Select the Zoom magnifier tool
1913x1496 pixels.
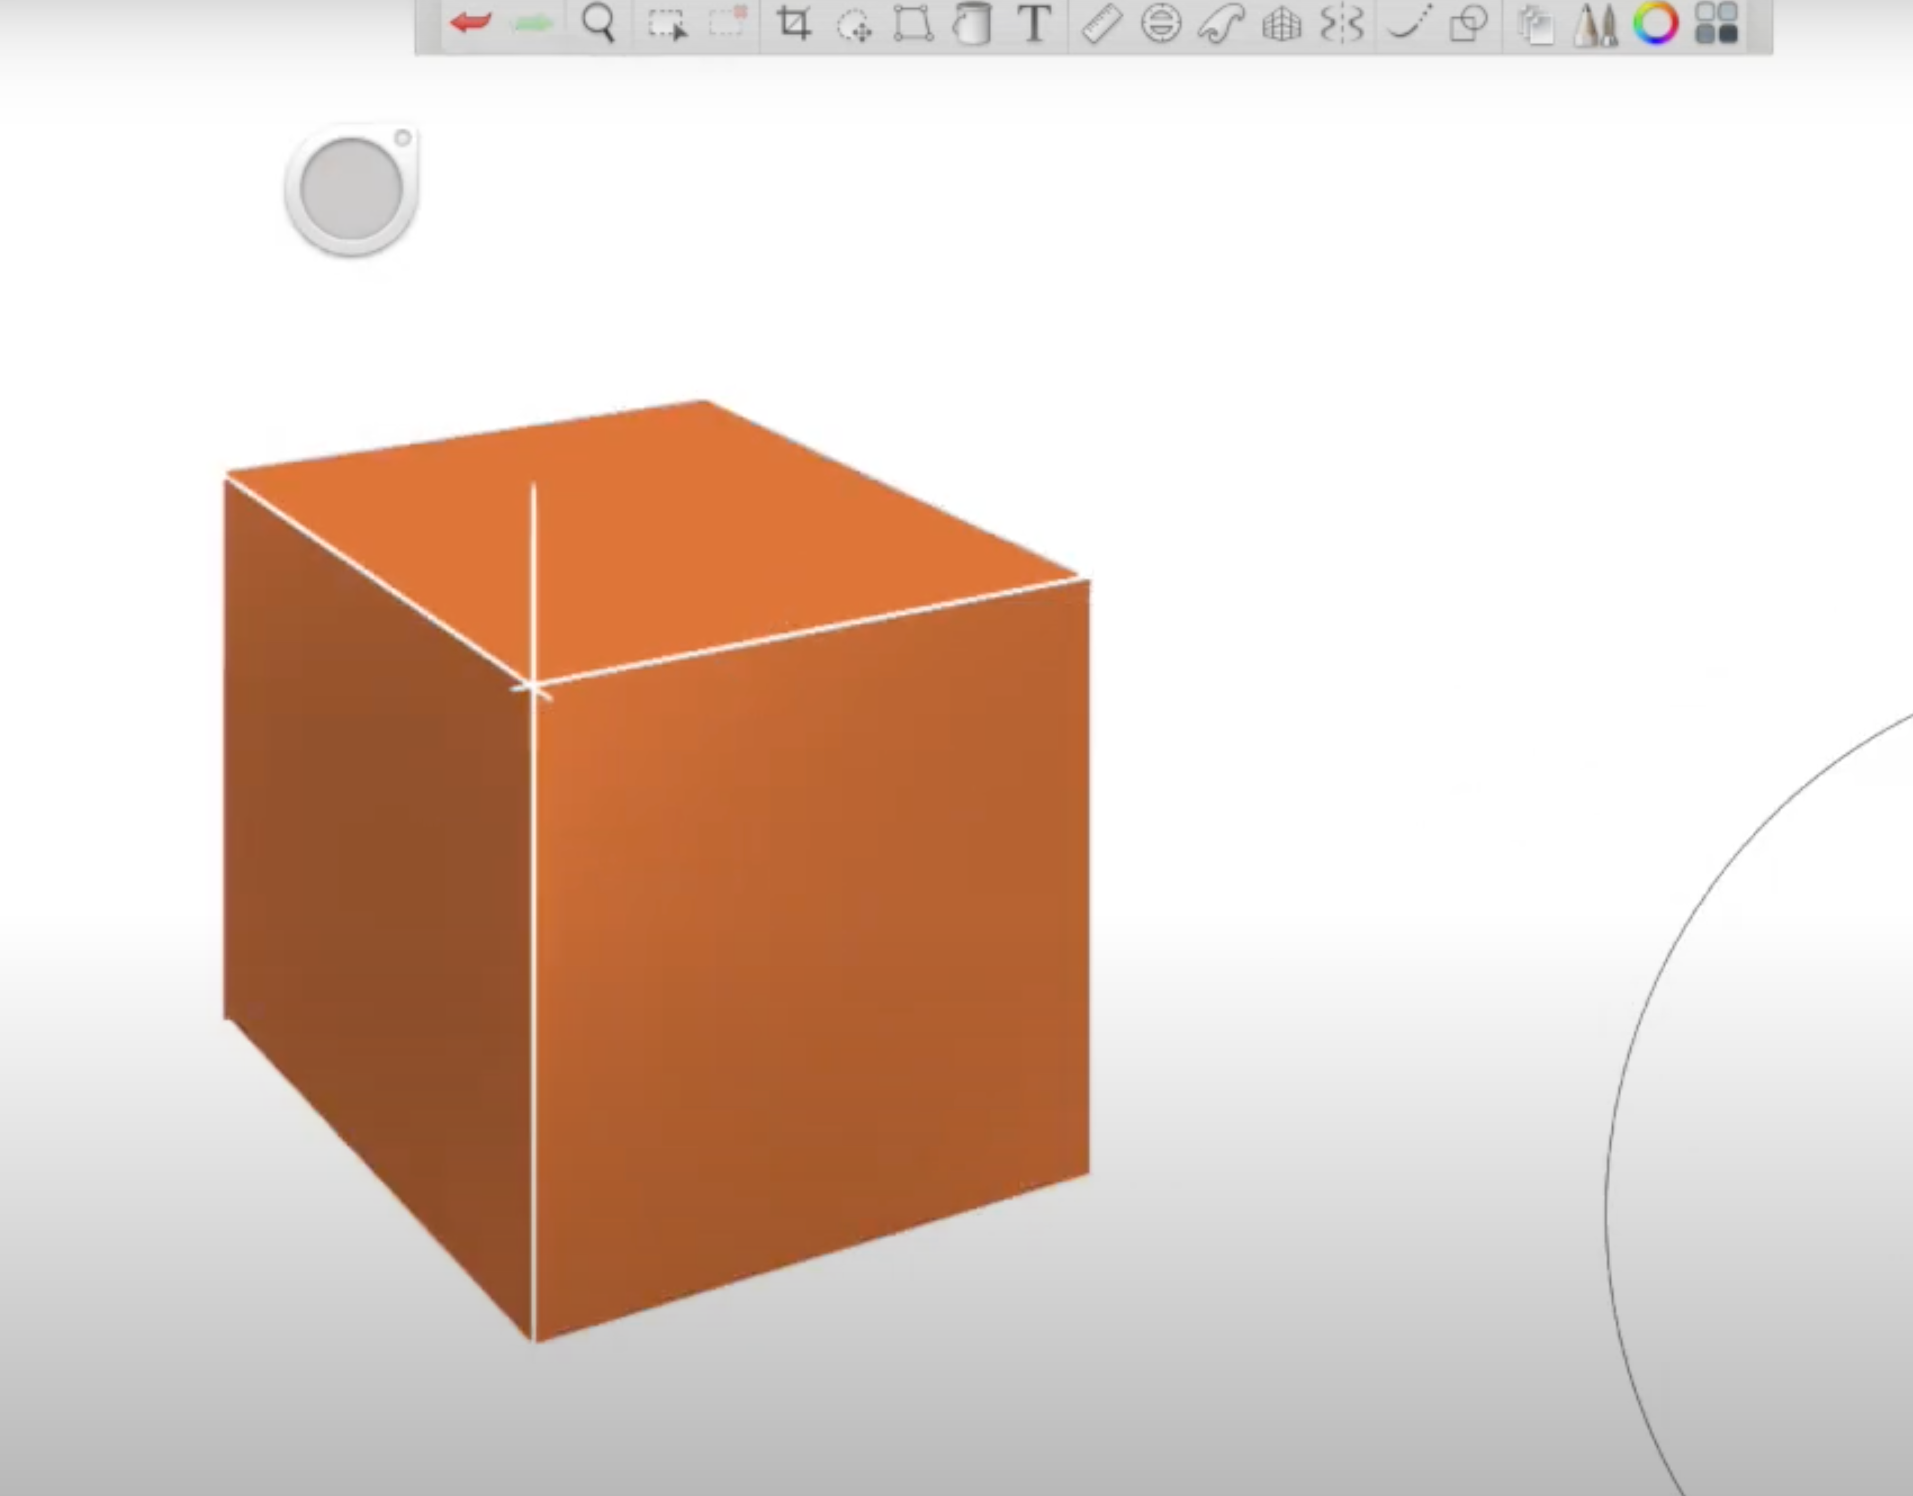(x=598, y=22)
